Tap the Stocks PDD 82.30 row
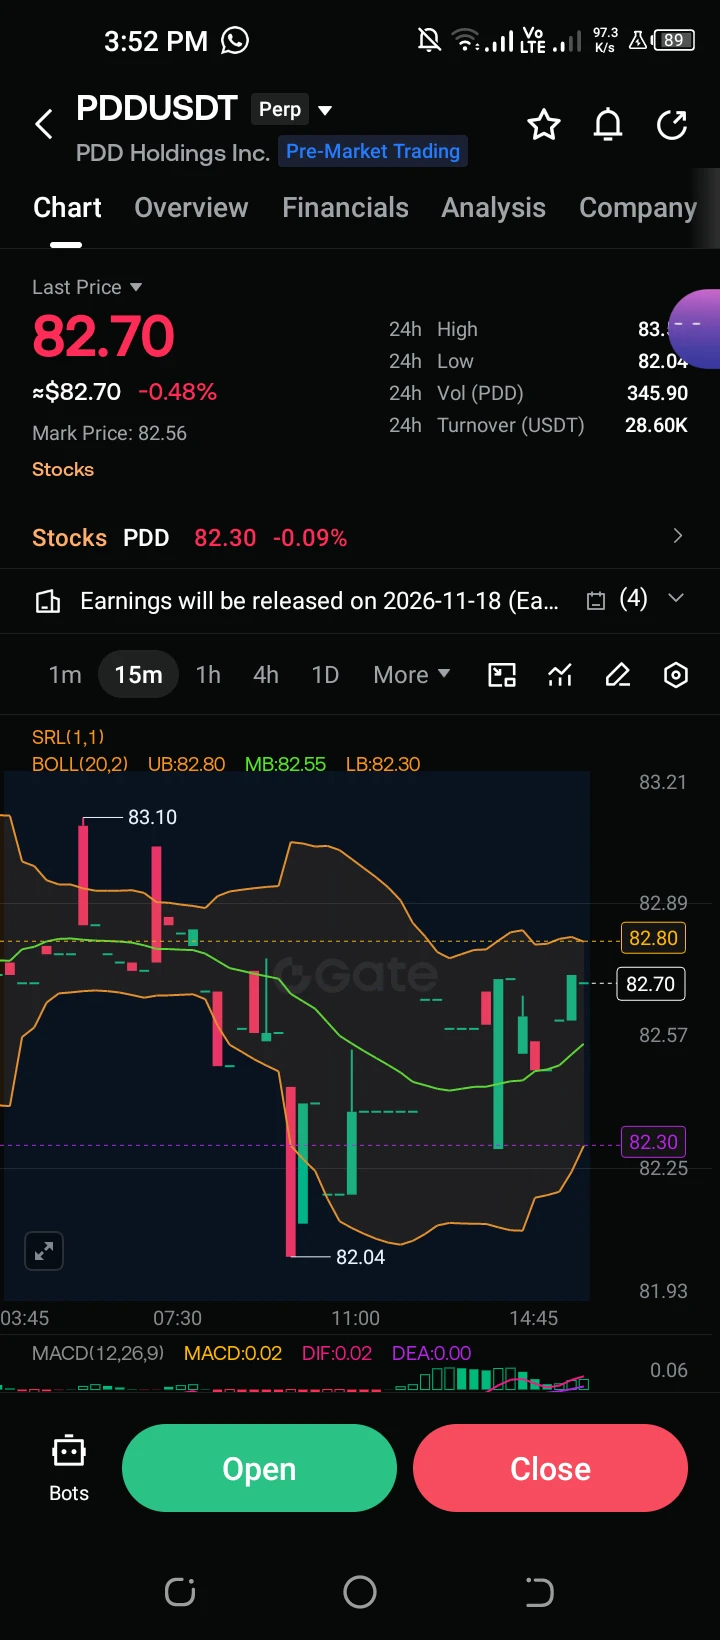The image size is (720, 1640). [360, 537]
